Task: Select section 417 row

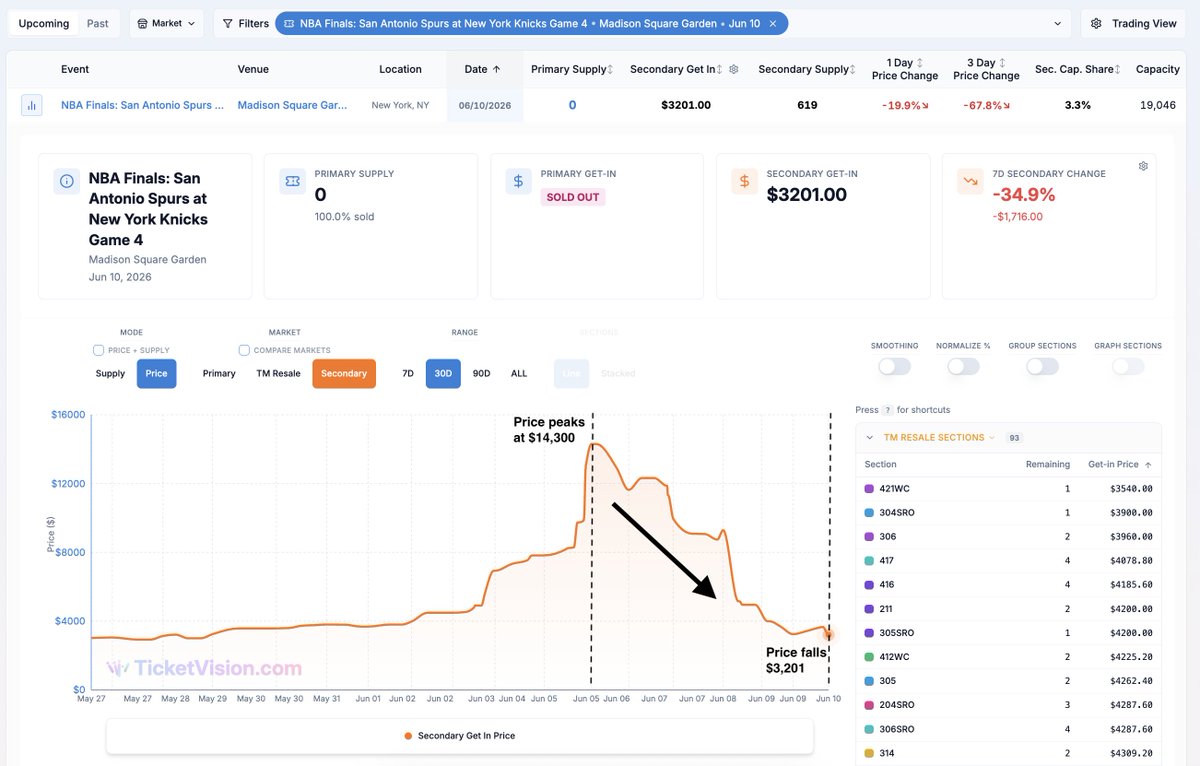Action: pyautogui.click(x=1008, y=561)
